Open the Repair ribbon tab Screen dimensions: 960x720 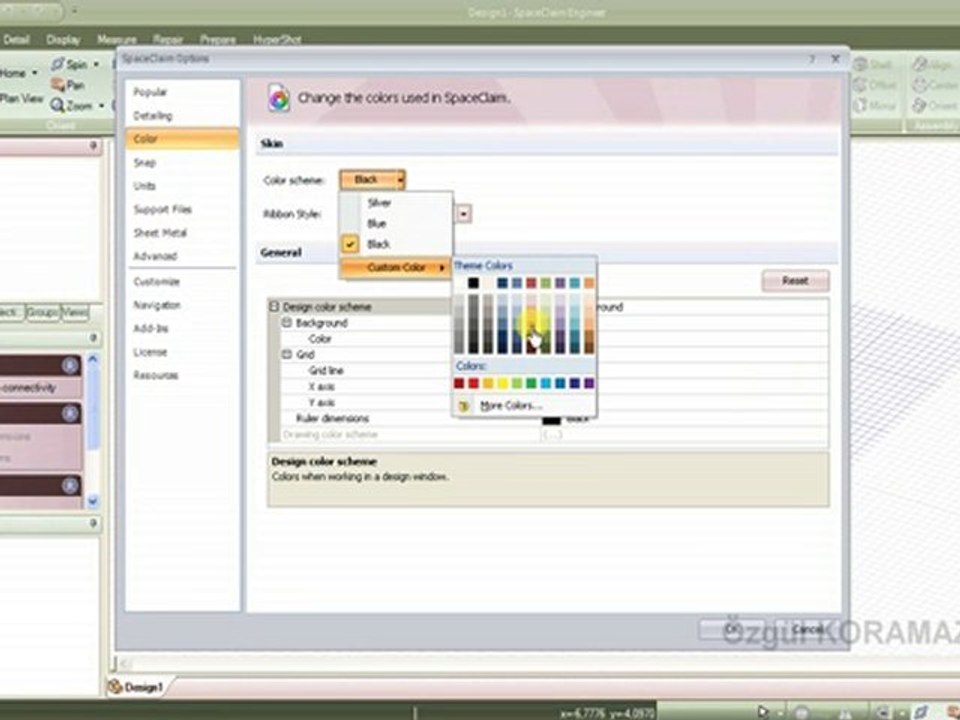pyautogui.click(x=168, y=40)
